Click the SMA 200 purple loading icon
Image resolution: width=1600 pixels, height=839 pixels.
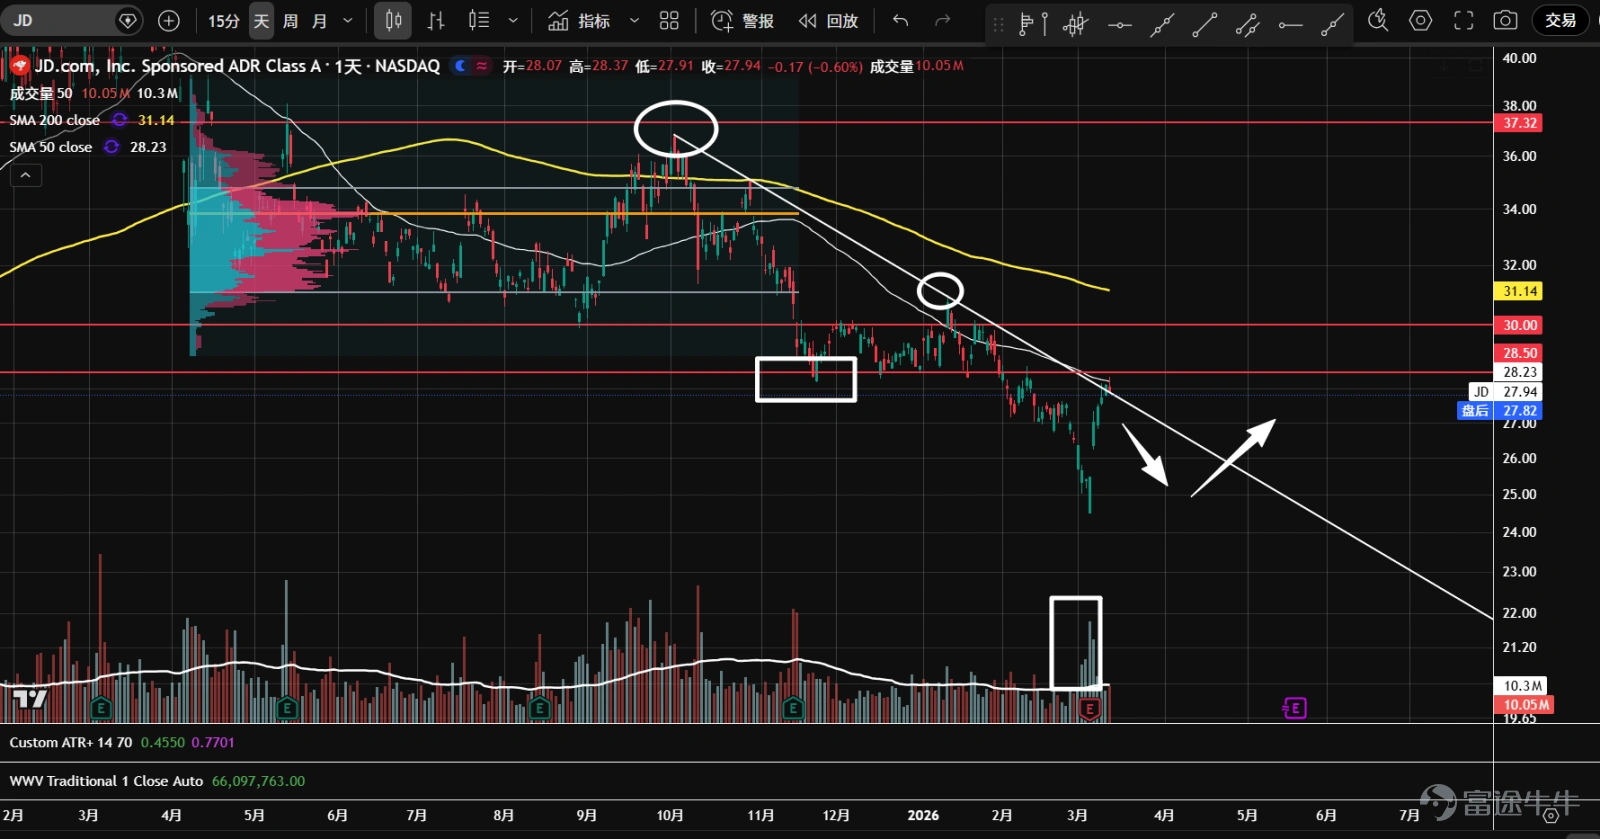click(x=119, y=120)
